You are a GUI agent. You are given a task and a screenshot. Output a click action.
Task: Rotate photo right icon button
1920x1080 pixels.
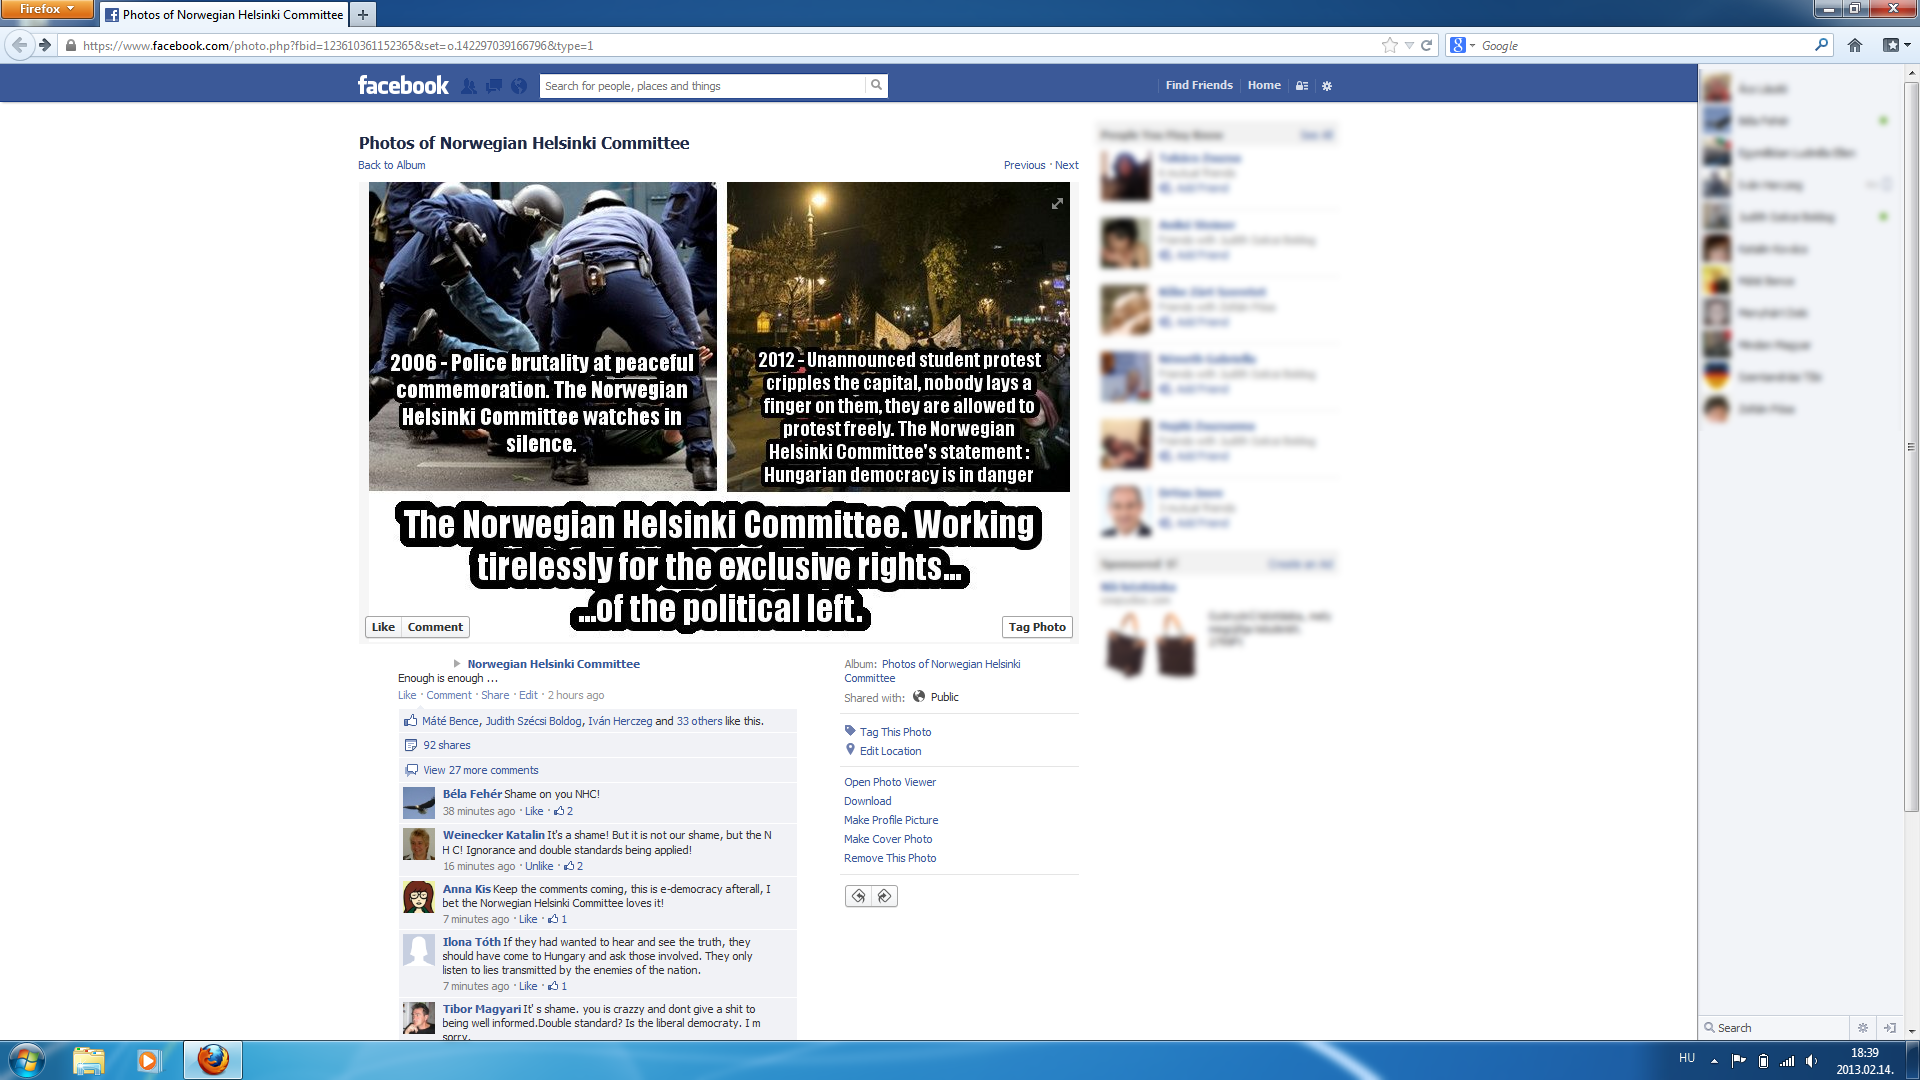click(884, 896)
